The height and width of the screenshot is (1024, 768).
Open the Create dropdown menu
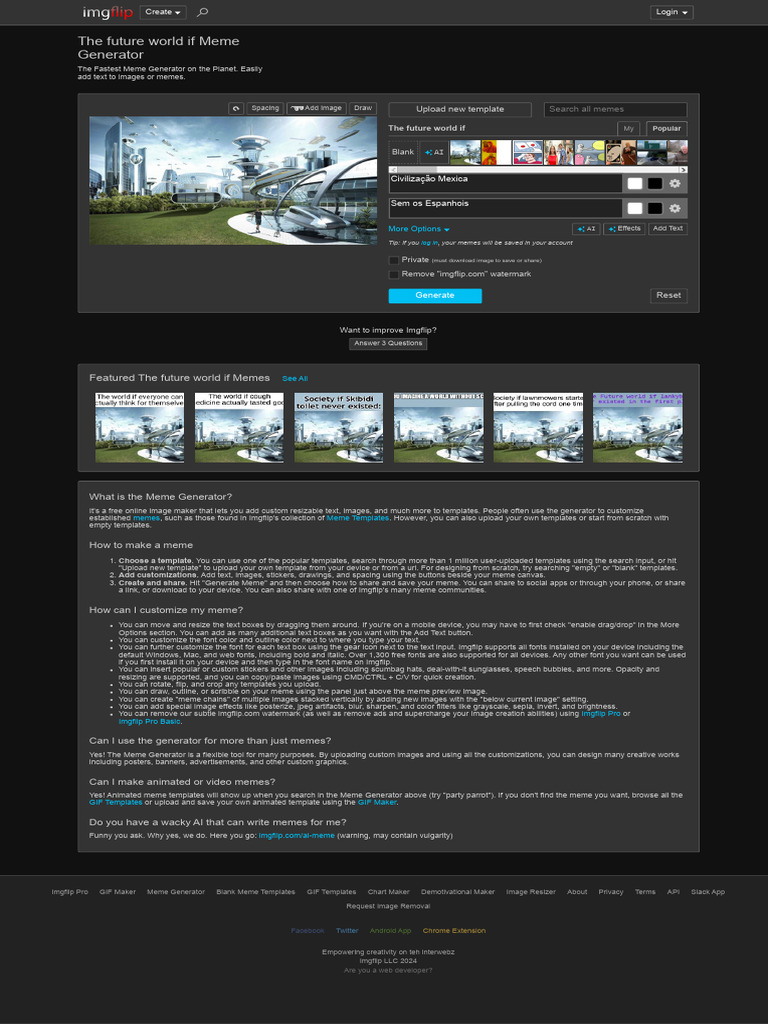point(163,12)
